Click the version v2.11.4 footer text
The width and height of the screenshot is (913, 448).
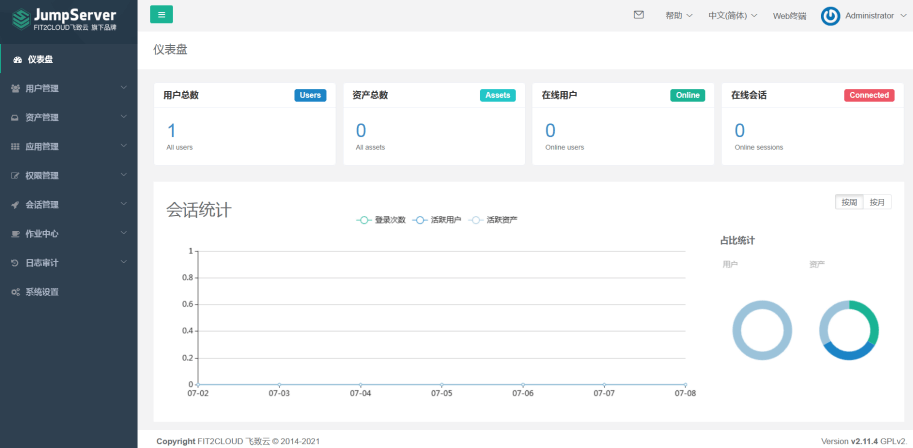point(864,441)
